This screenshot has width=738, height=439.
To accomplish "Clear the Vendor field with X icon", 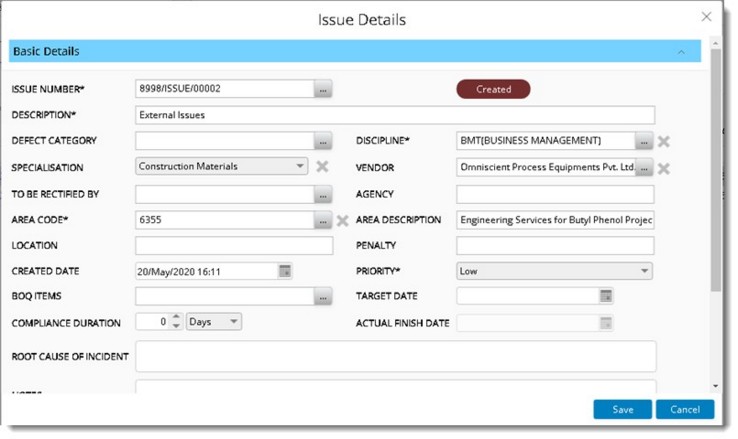I will tap(663, 168).
